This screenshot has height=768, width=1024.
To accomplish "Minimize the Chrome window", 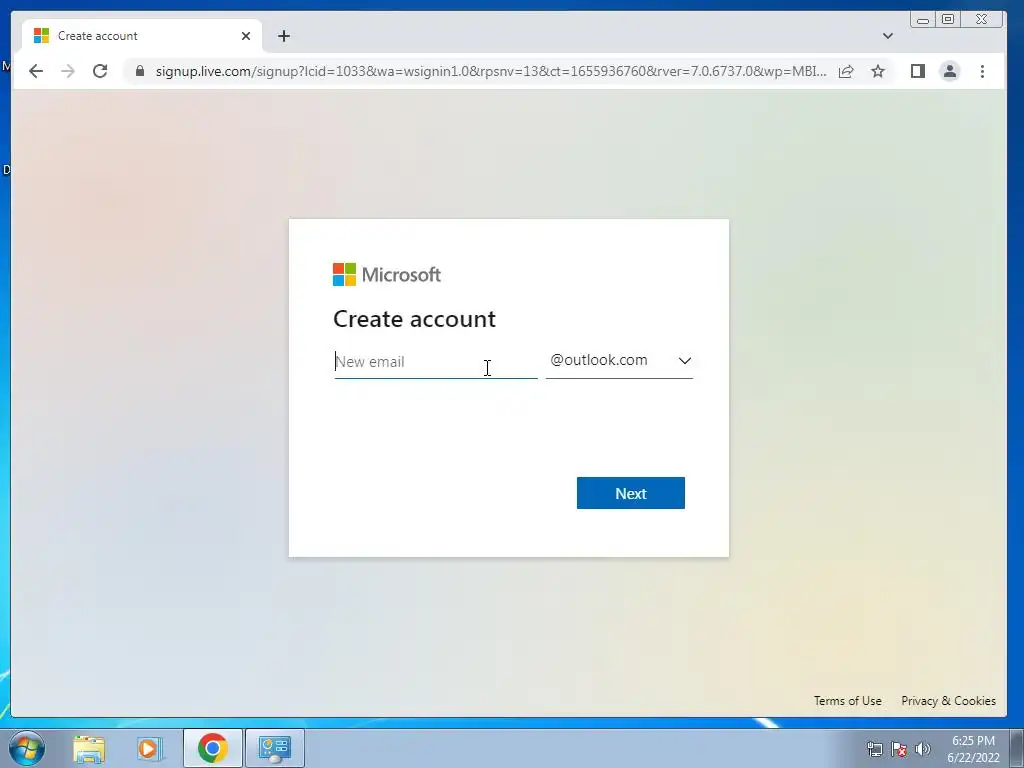I will coord(923,20).
